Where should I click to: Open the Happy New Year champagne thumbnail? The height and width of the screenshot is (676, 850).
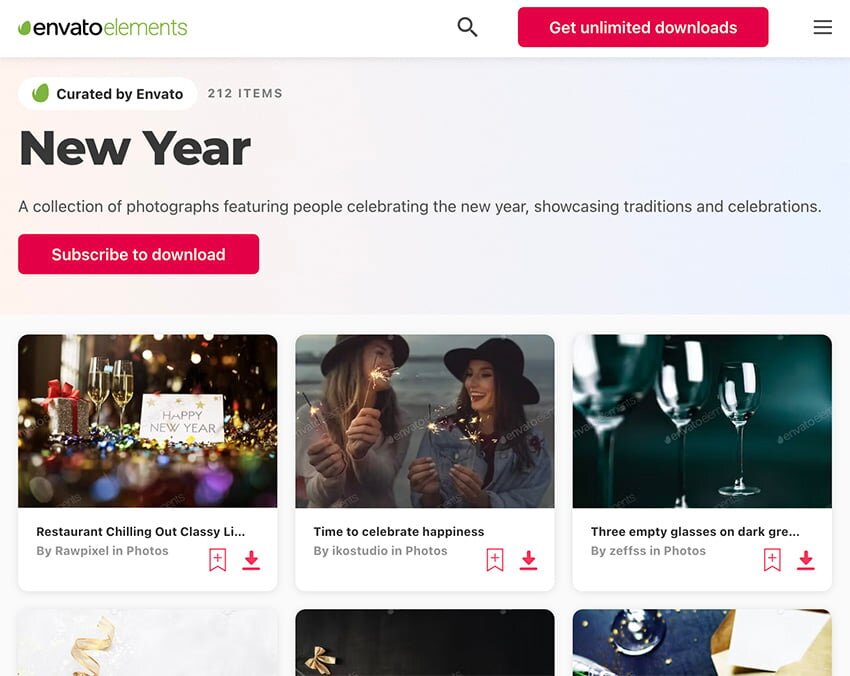point(147,421)
